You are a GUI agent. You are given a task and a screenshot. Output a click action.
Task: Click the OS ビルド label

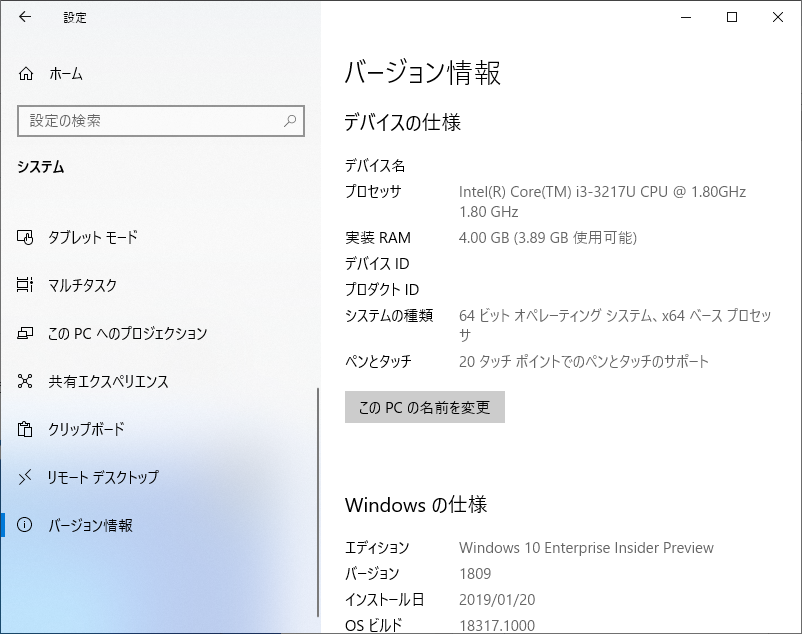(374, 625)
